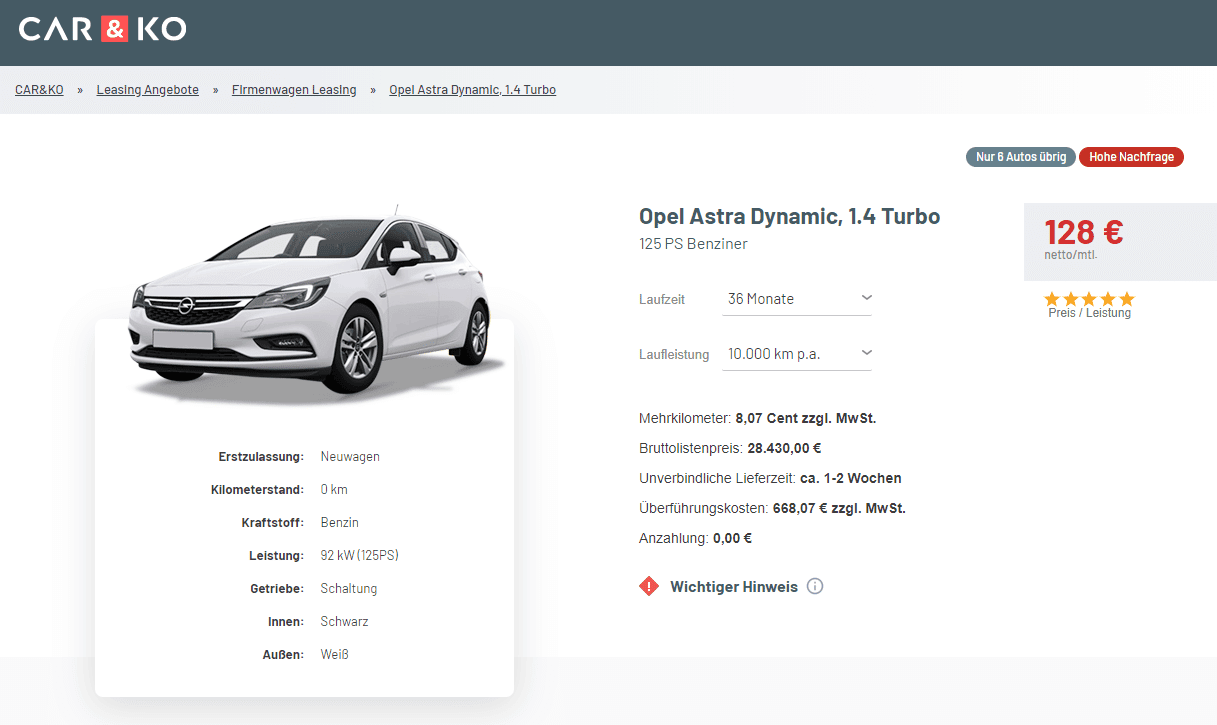Click the CAR&KO logo in the header

(102, 29)
